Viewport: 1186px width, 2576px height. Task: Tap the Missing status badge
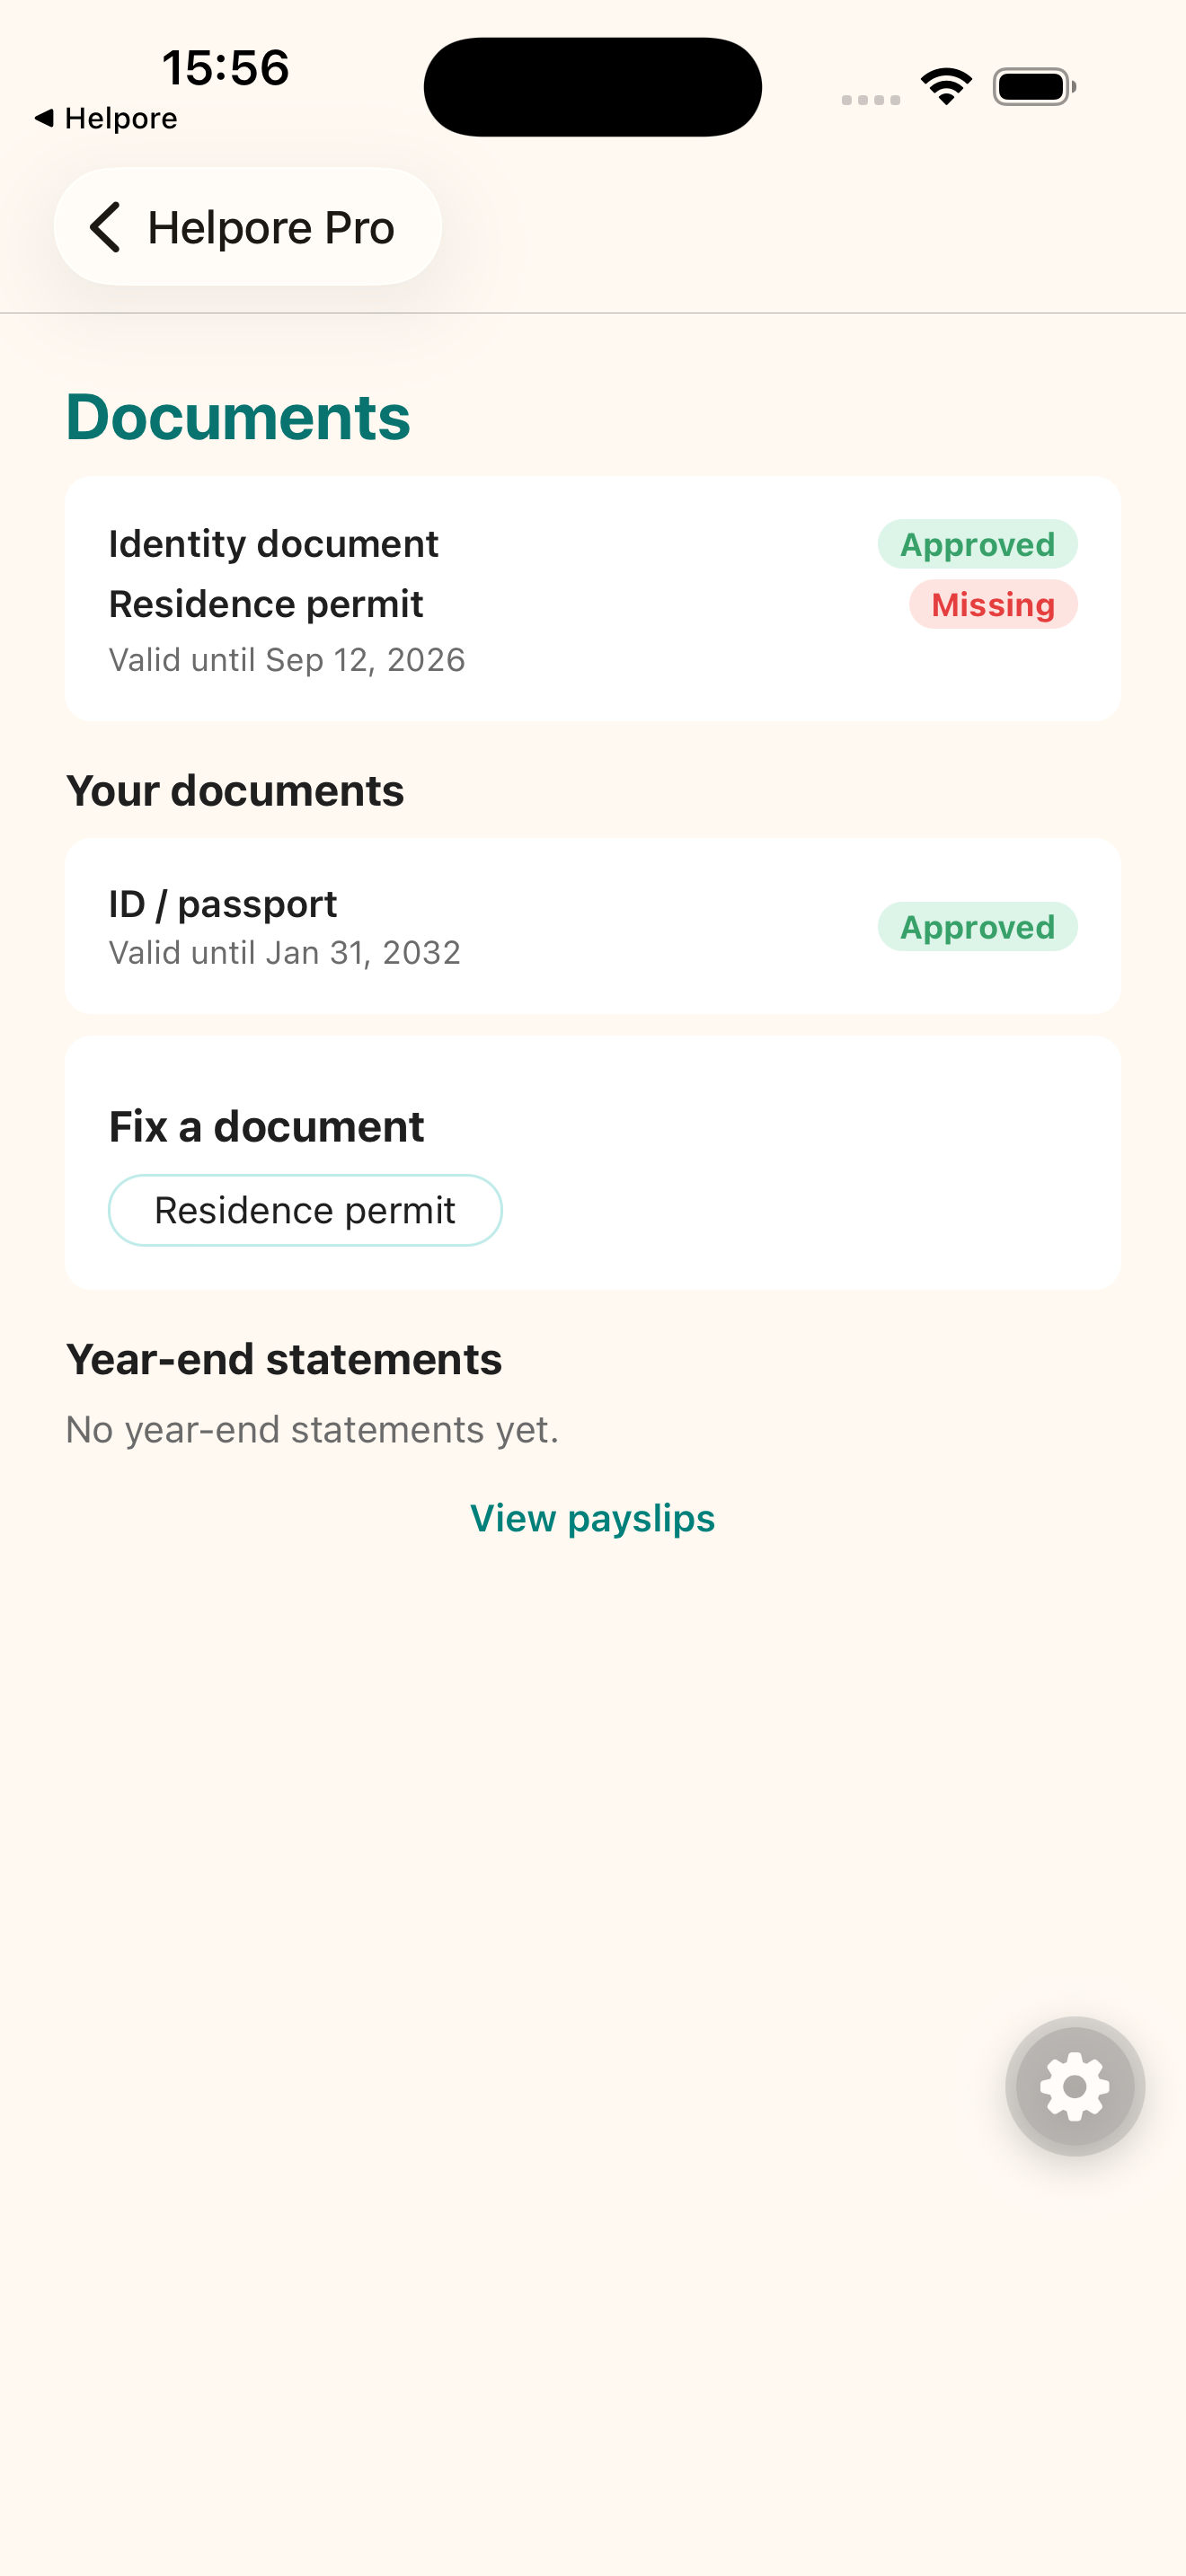tap(993, 604)
